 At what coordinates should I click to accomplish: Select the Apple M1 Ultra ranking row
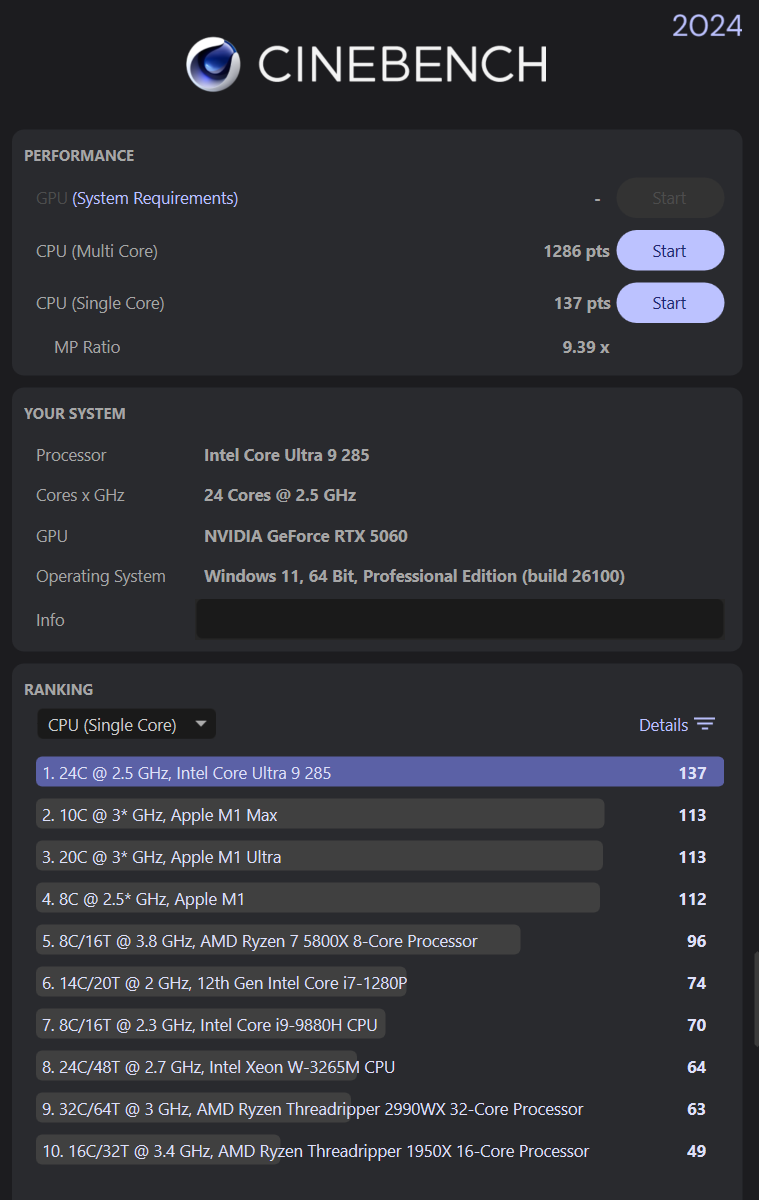click(320, 857)
